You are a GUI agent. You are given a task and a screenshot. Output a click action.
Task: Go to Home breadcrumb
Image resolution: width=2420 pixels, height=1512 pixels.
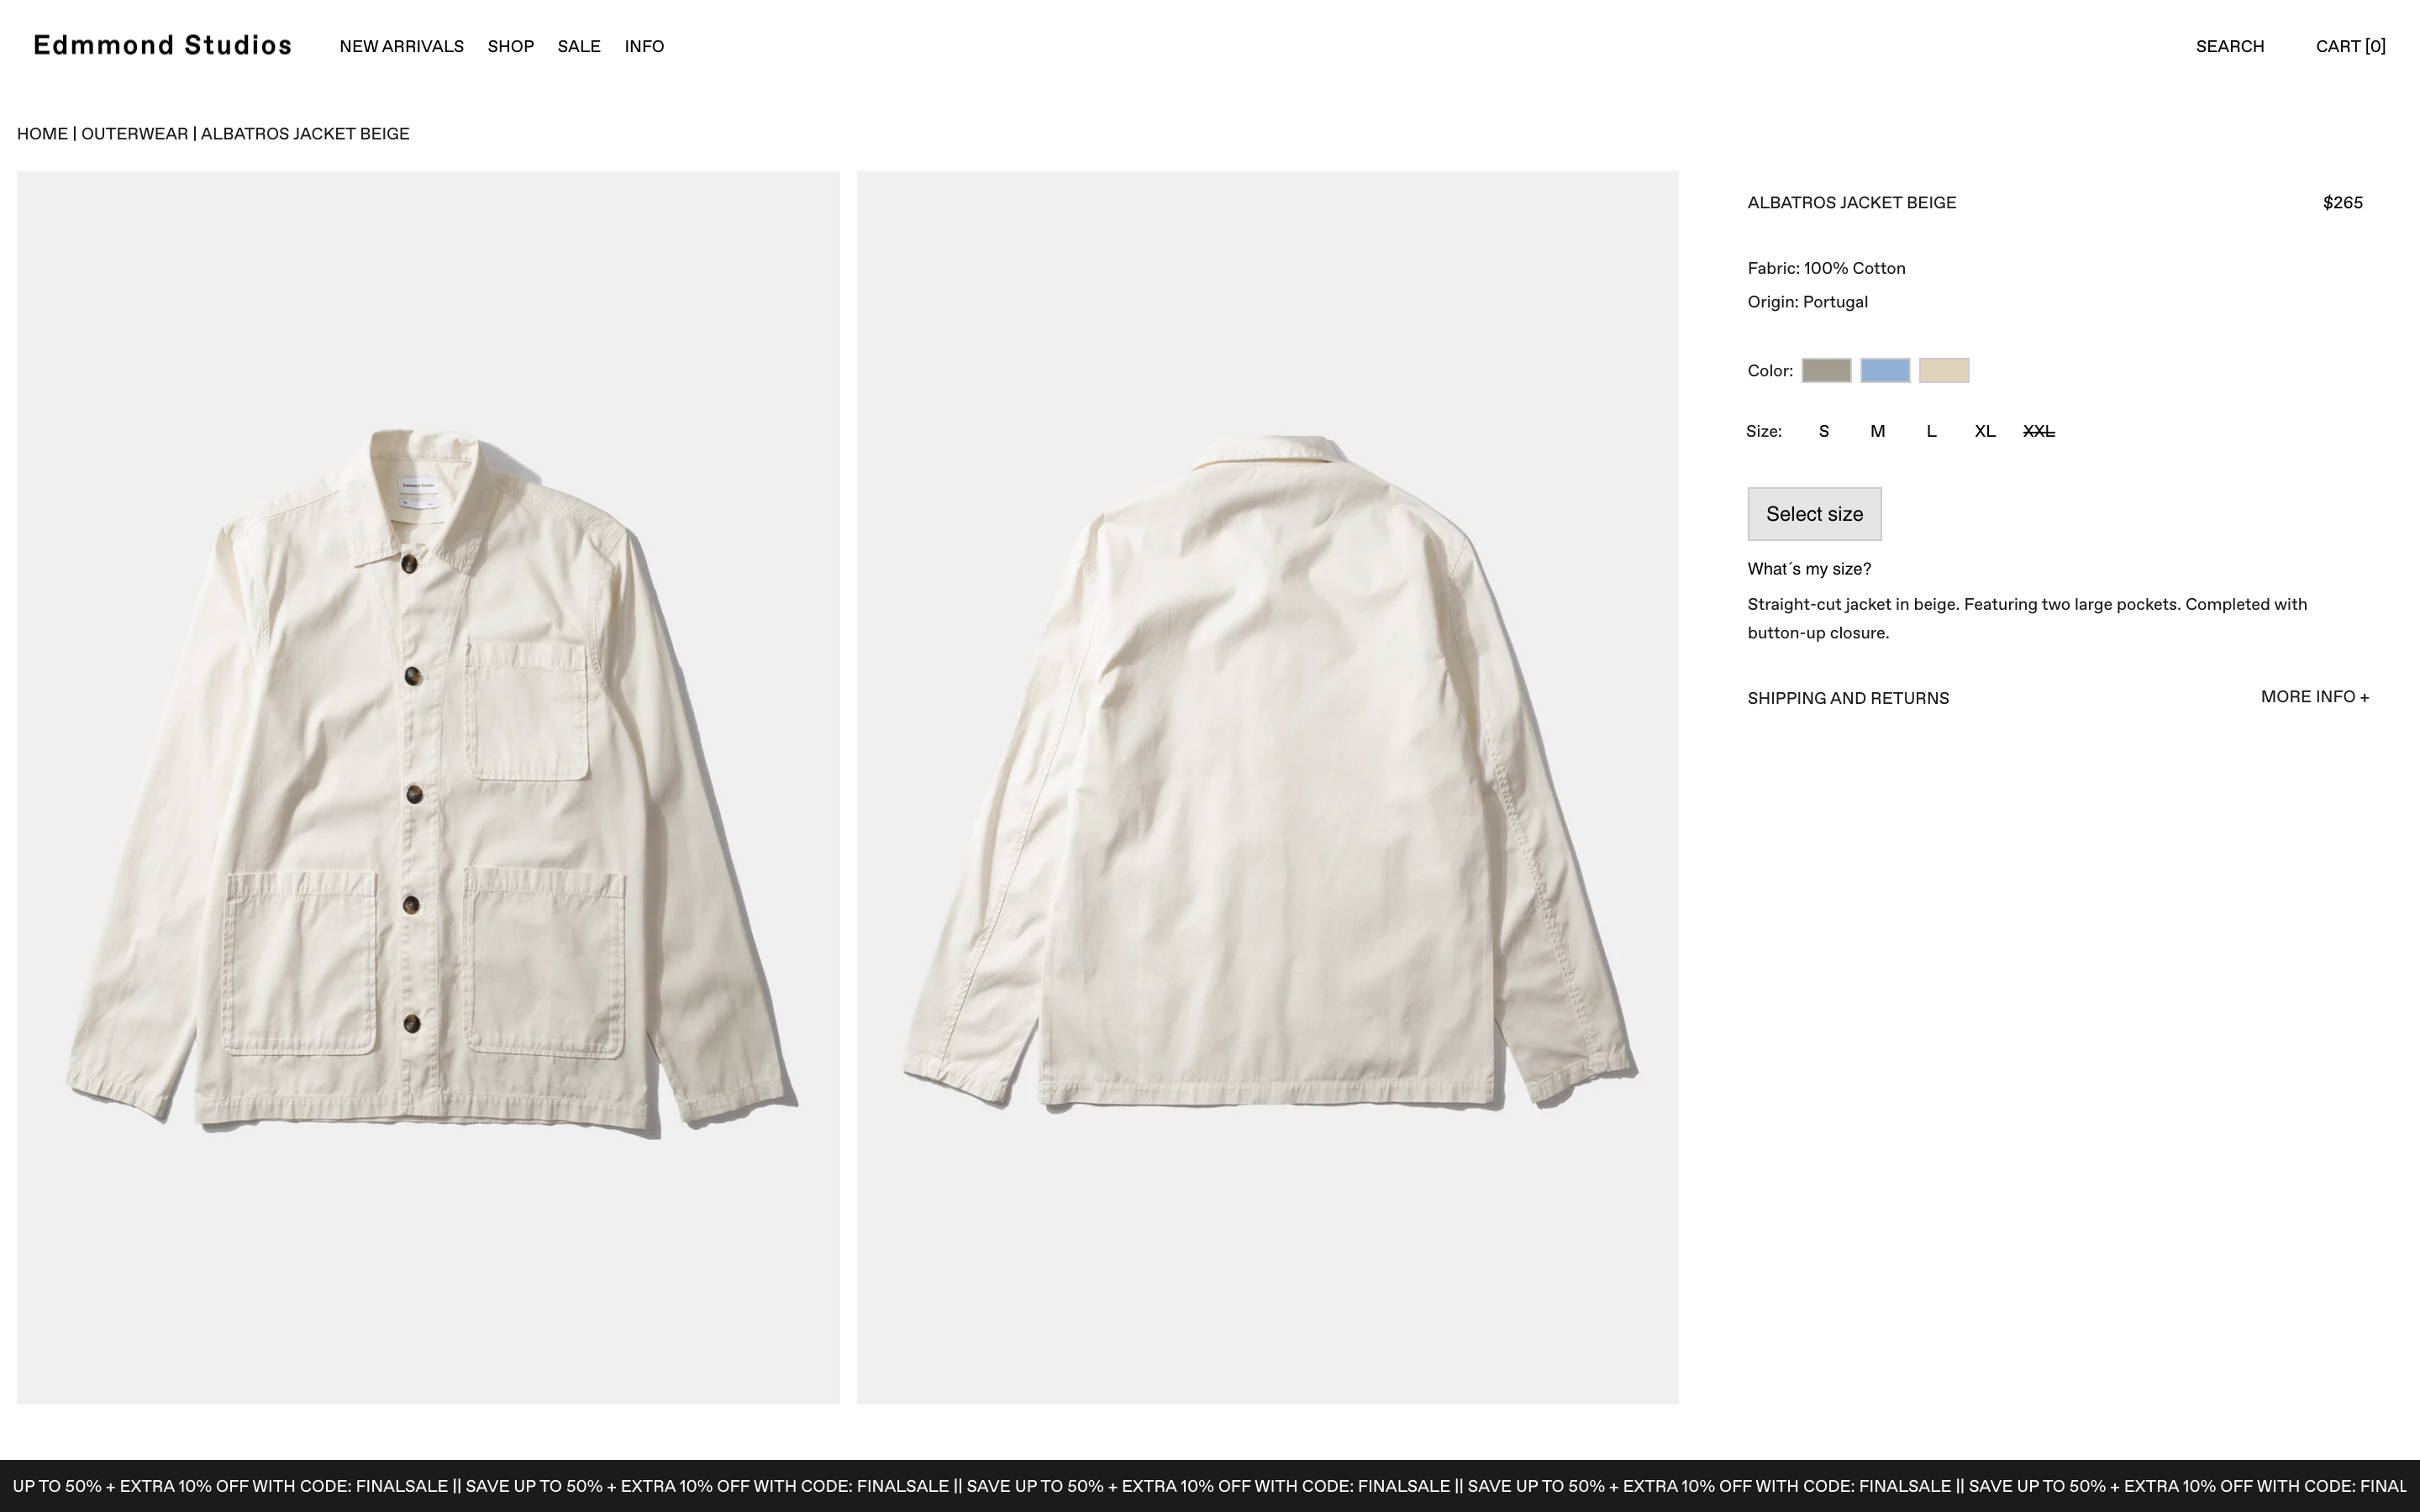coord(42,134)
